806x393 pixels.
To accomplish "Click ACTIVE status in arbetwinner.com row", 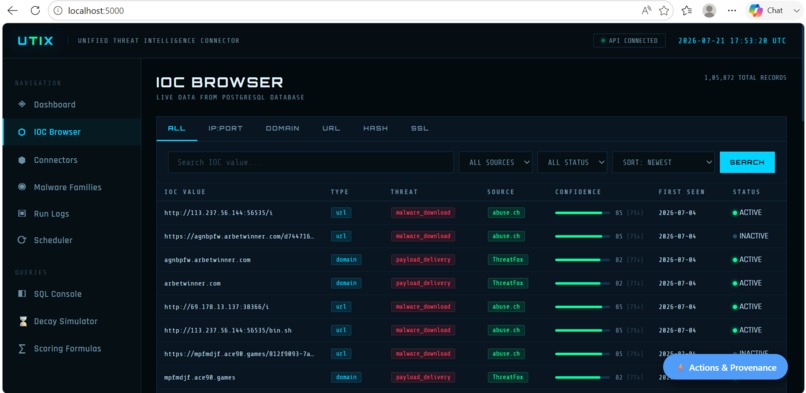I will 747,283.
